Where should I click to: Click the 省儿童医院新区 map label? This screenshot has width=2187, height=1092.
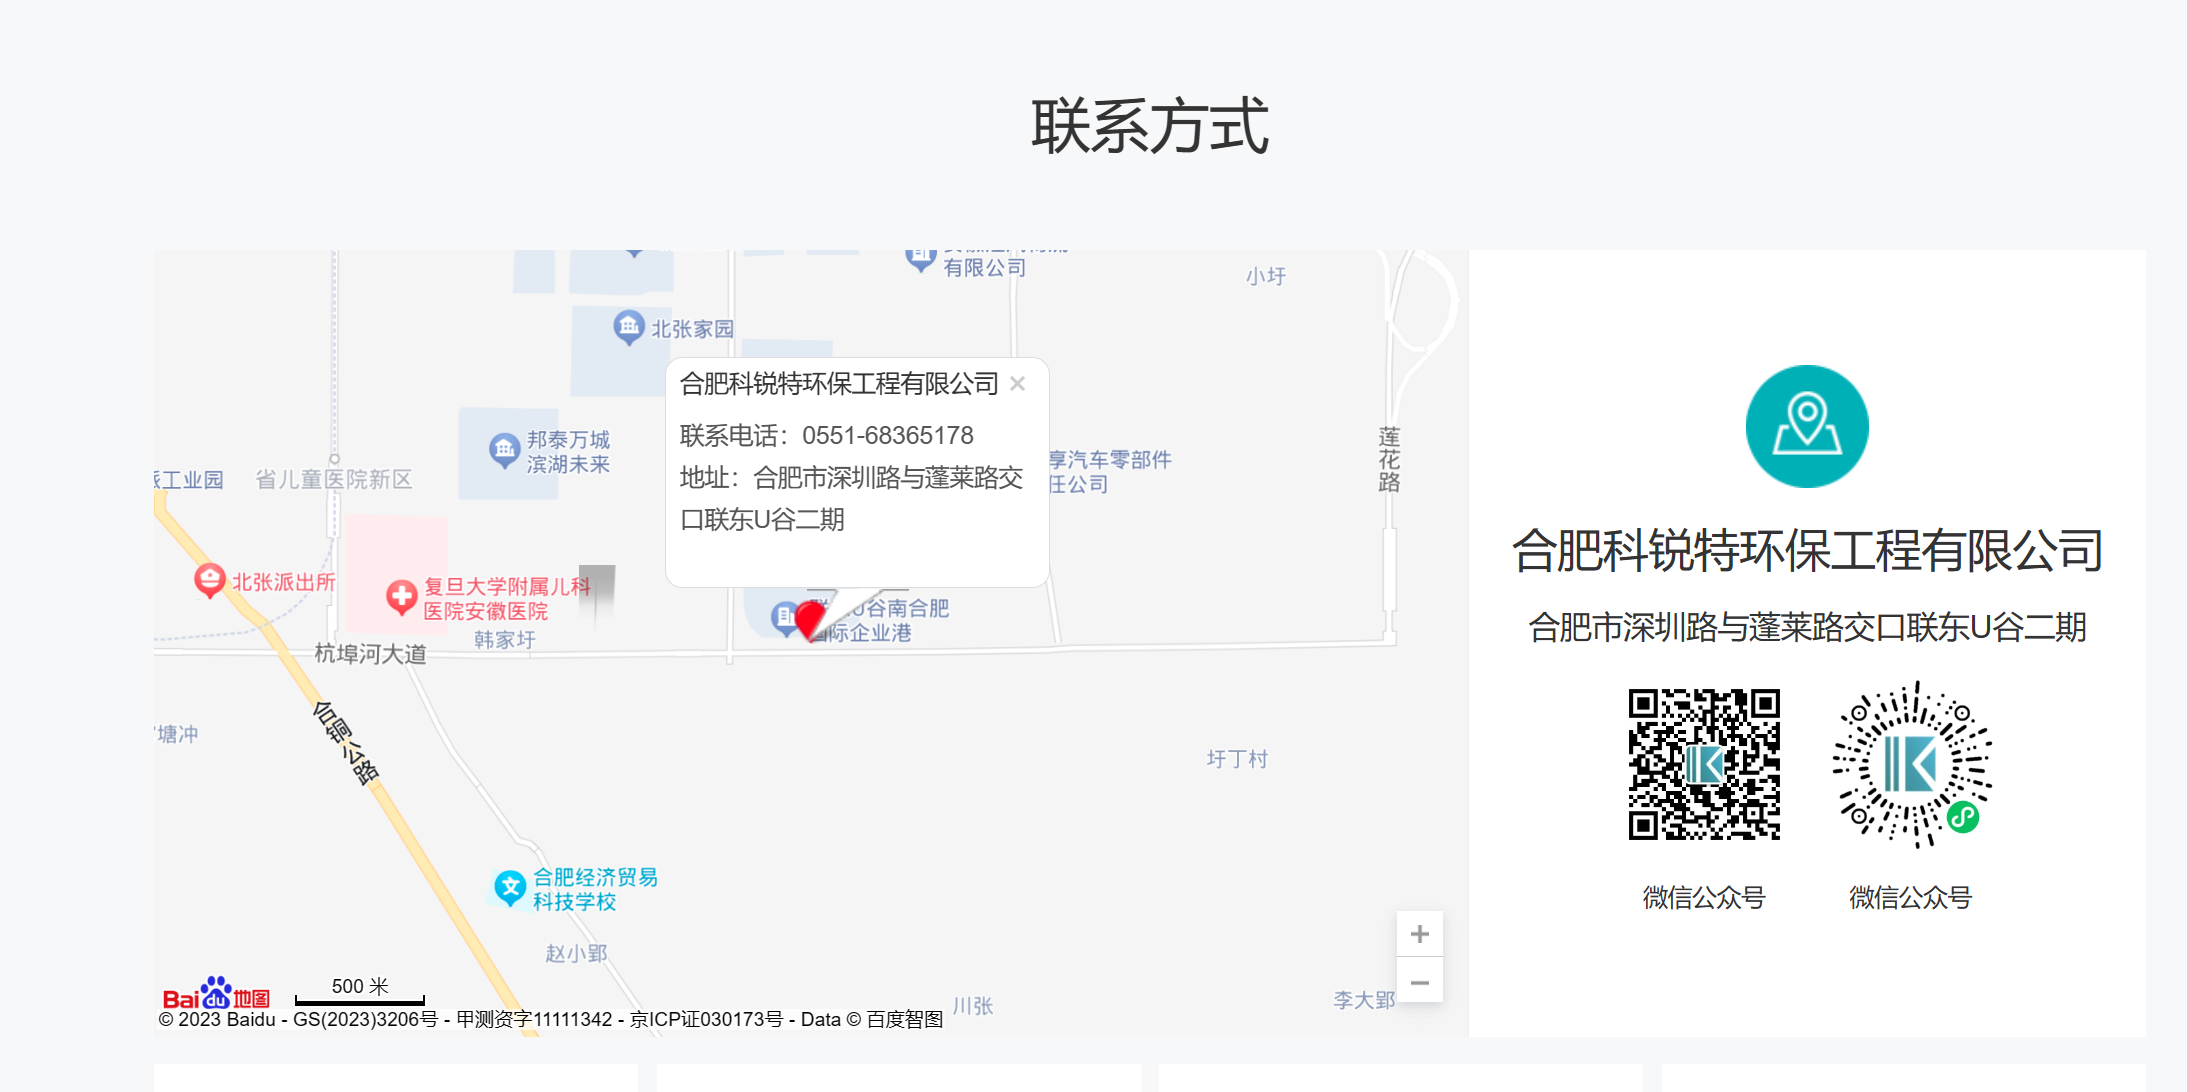pyautogui.click(x=333, y=479)
